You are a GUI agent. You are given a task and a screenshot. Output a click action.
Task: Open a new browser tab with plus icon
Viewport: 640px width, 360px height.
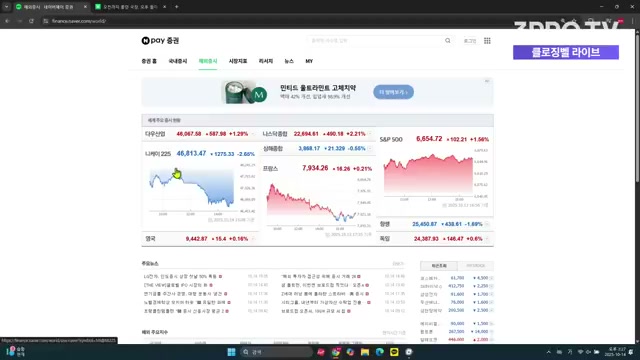point(177,7)
